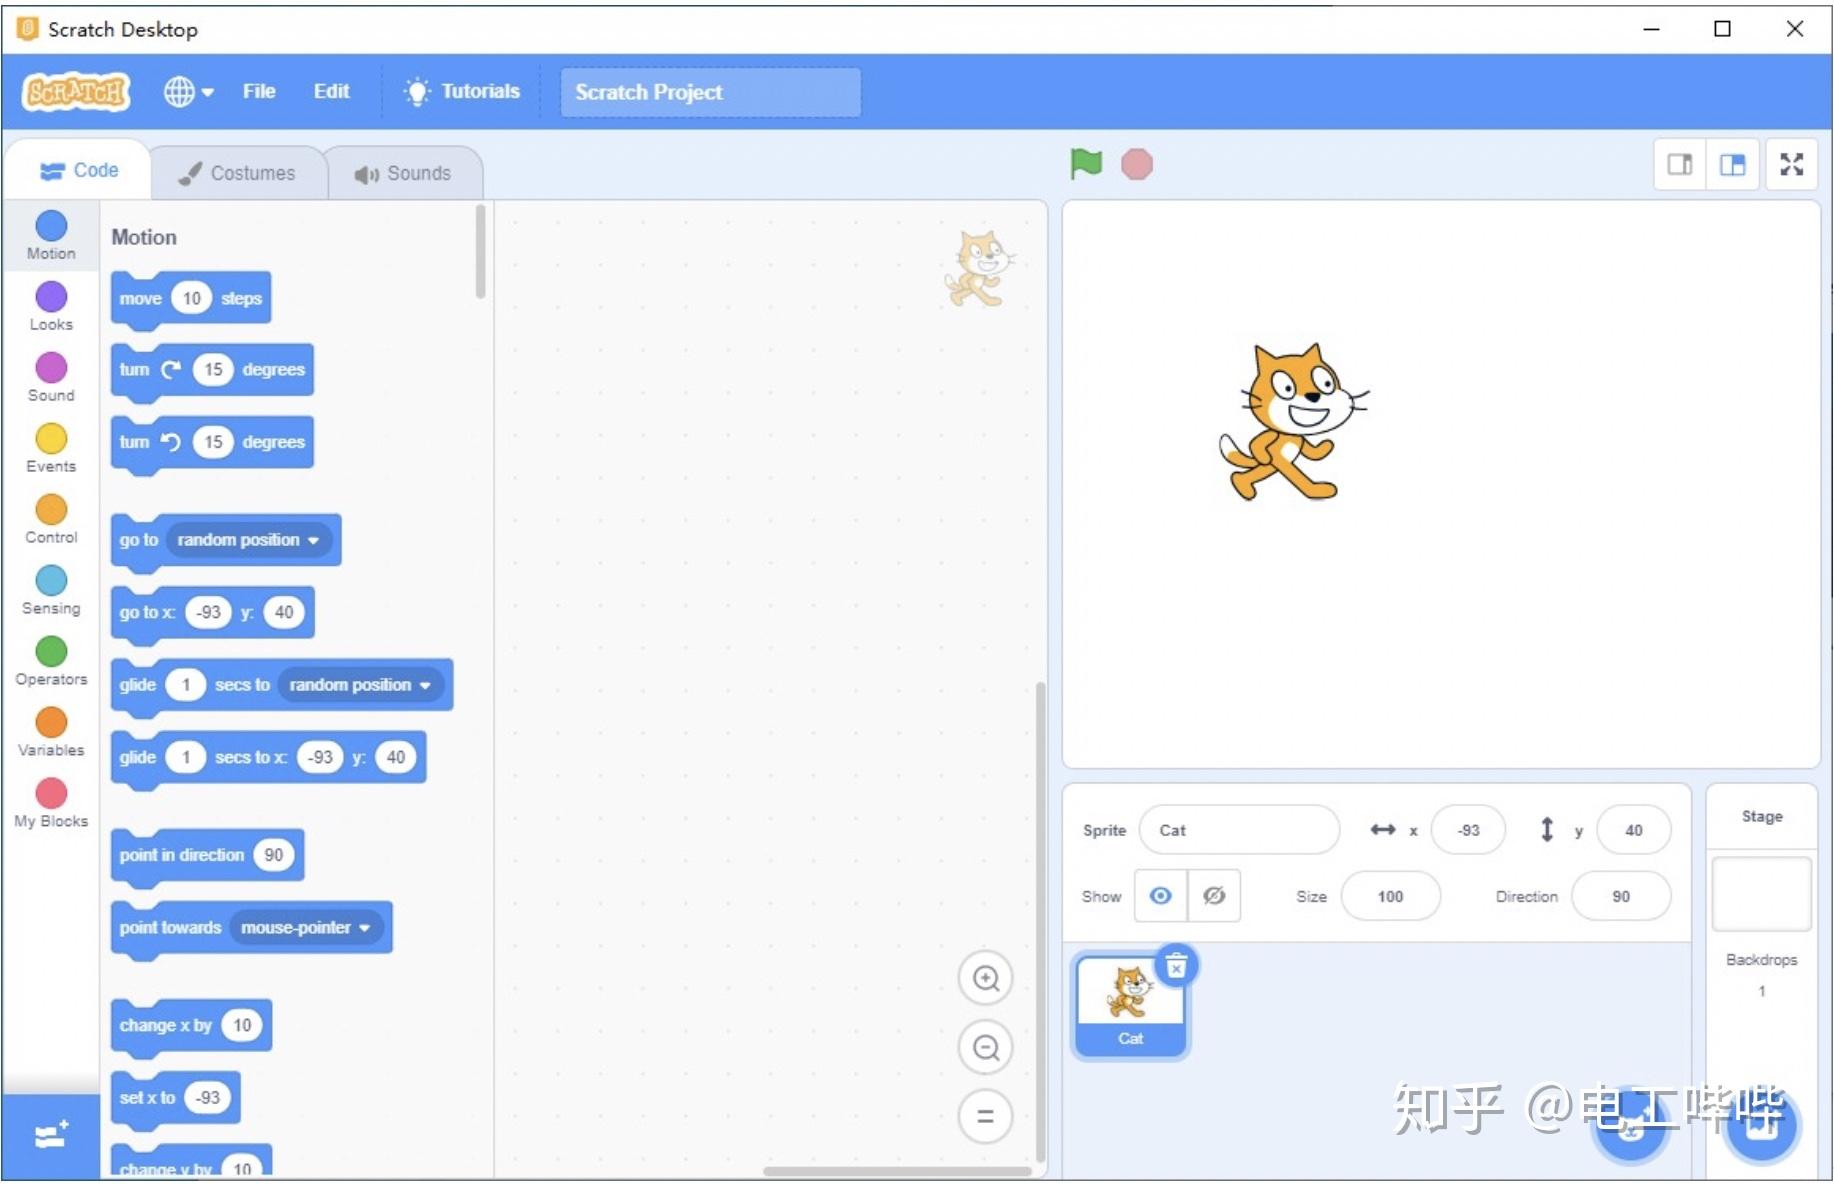Open the Sound blocks category

(50, 377)
